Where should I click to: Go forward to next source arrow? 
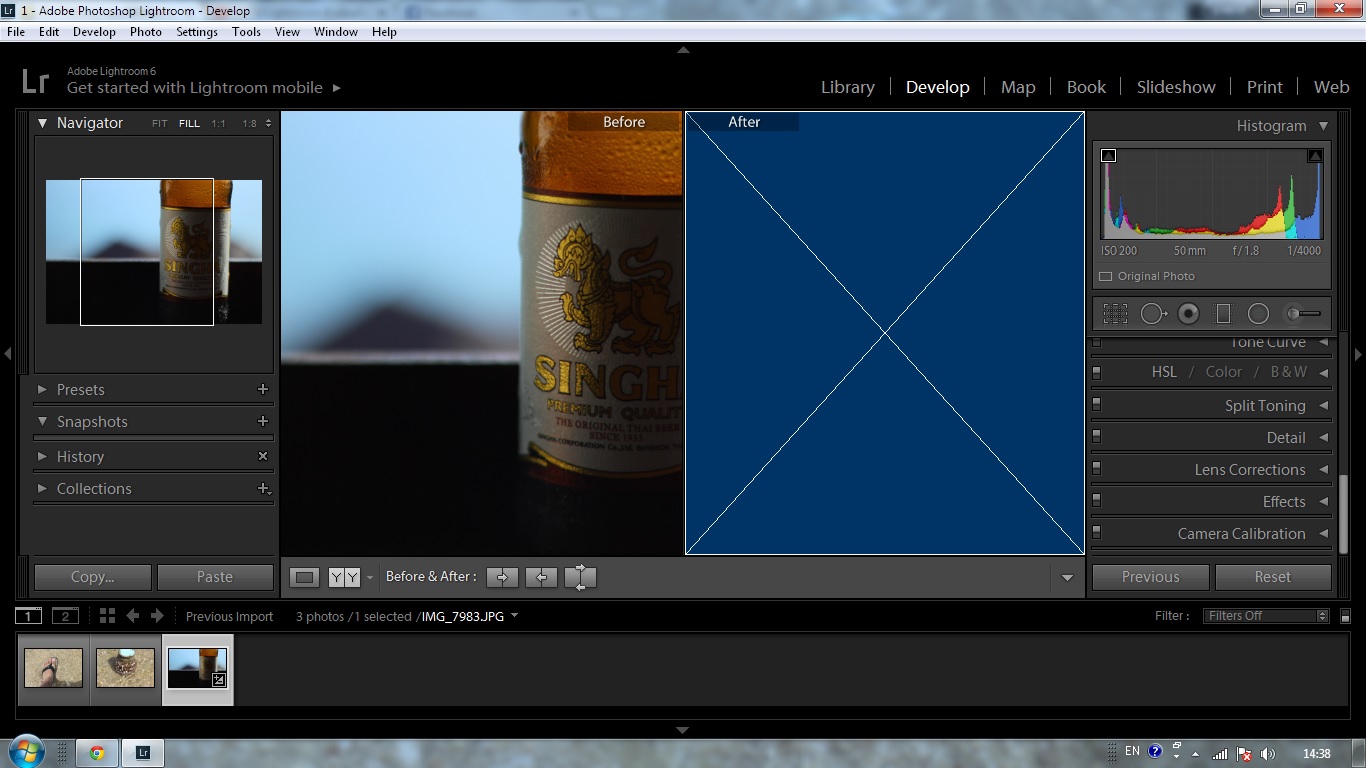(156, 616)
